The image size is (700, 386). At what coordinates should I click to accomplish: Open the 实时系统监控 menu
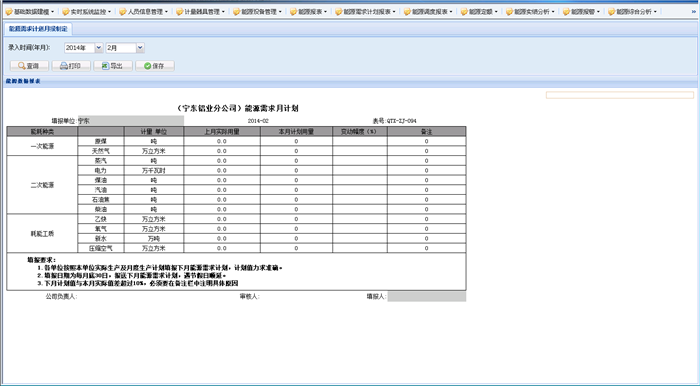pos(87,12)
